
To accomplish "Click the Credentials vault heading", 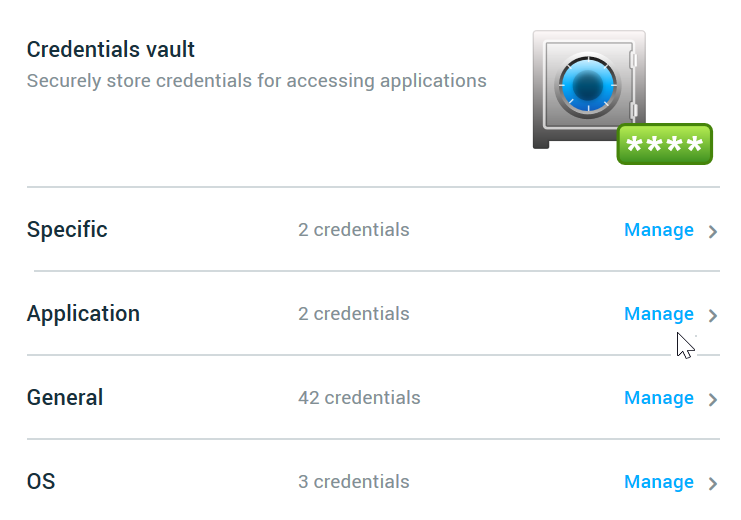I will click(111, 50).
